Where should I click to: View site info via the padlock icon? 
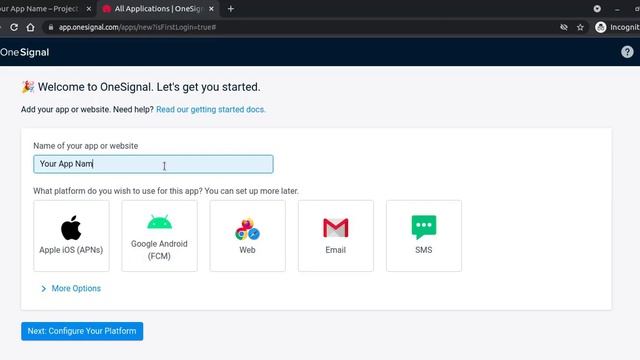pos(51,27)
